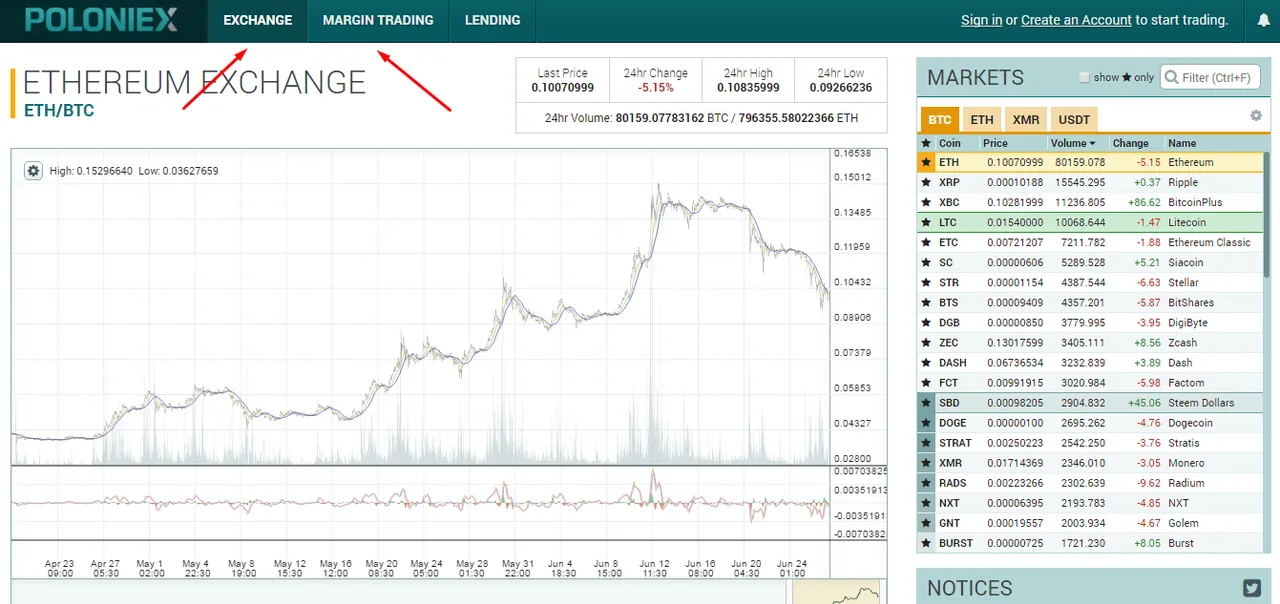Open Twitter icon in Notices panel
The width and height of the screenshot is (1280, 604).
[x=1252, y=588]
